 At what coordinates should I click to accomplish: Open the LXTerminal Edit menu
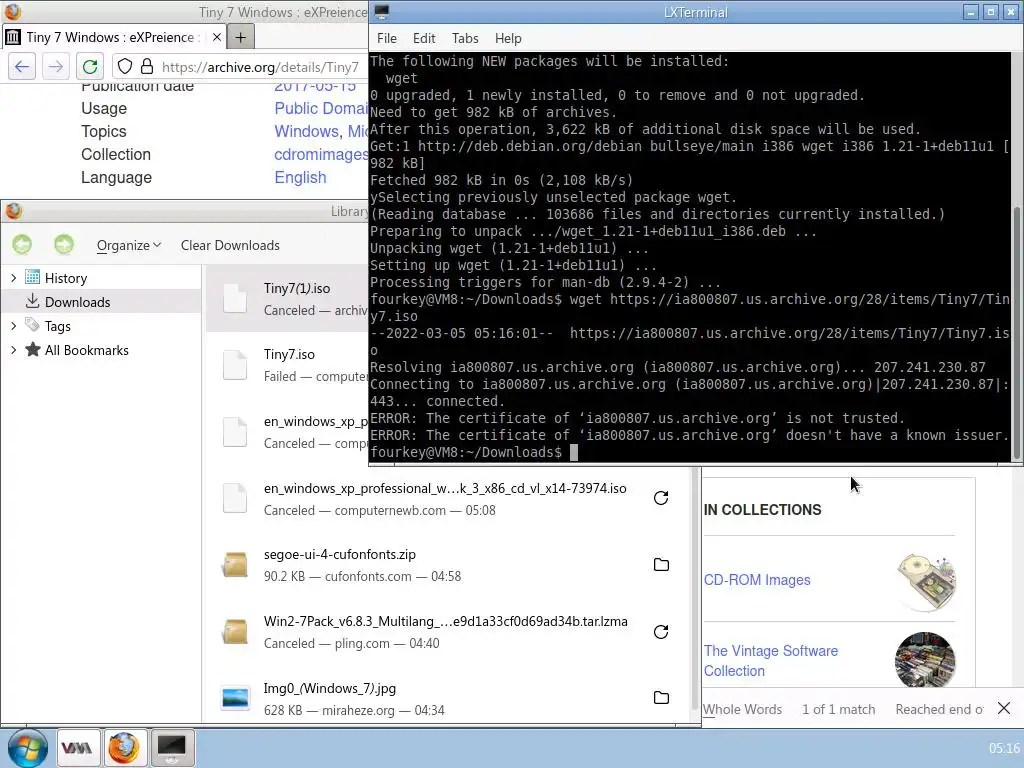click(424, 39)
